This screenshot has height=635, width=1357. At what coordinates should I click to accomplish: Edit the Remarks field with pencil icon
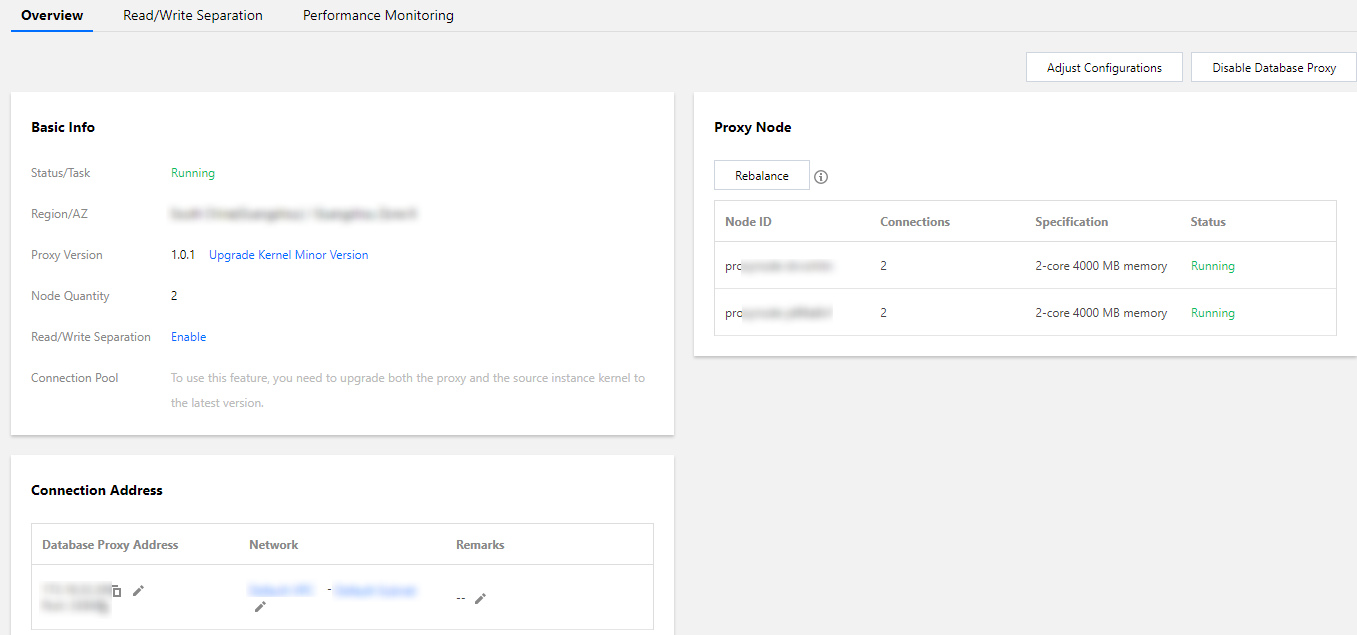[480, 598]
